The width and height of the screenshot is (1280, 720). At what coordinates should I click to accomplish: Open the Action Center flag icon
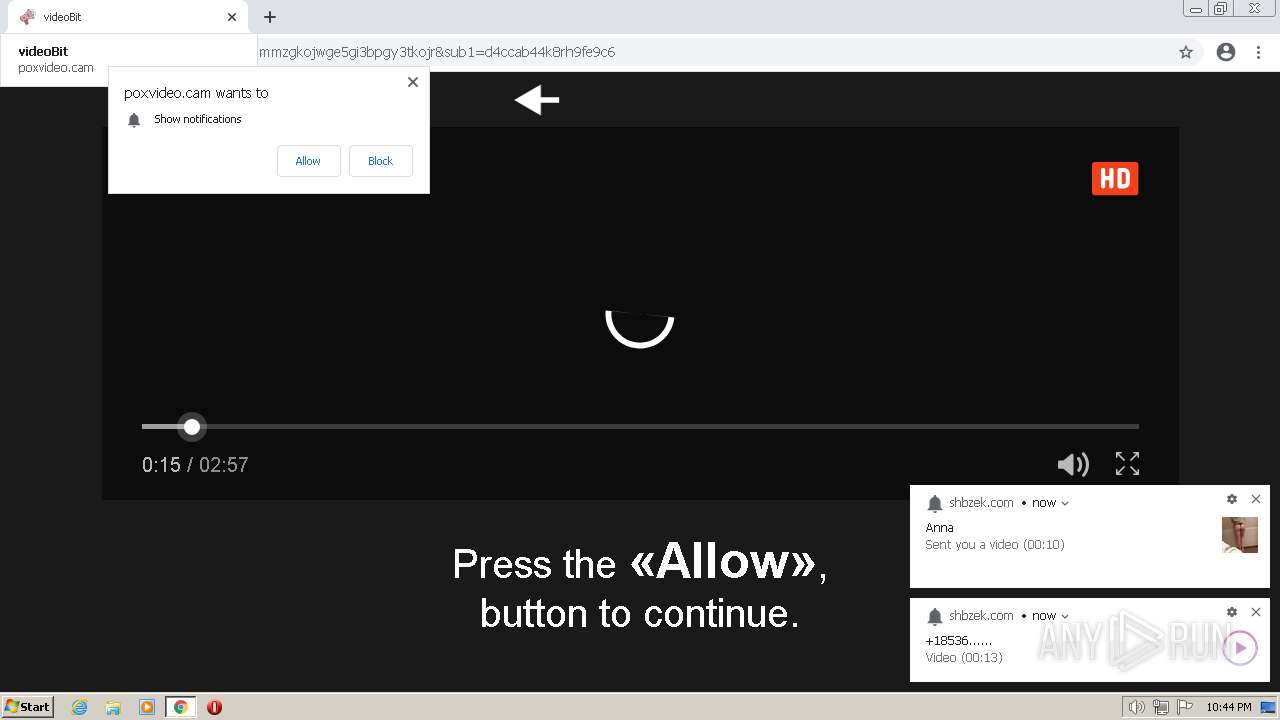coord(1185,707)
